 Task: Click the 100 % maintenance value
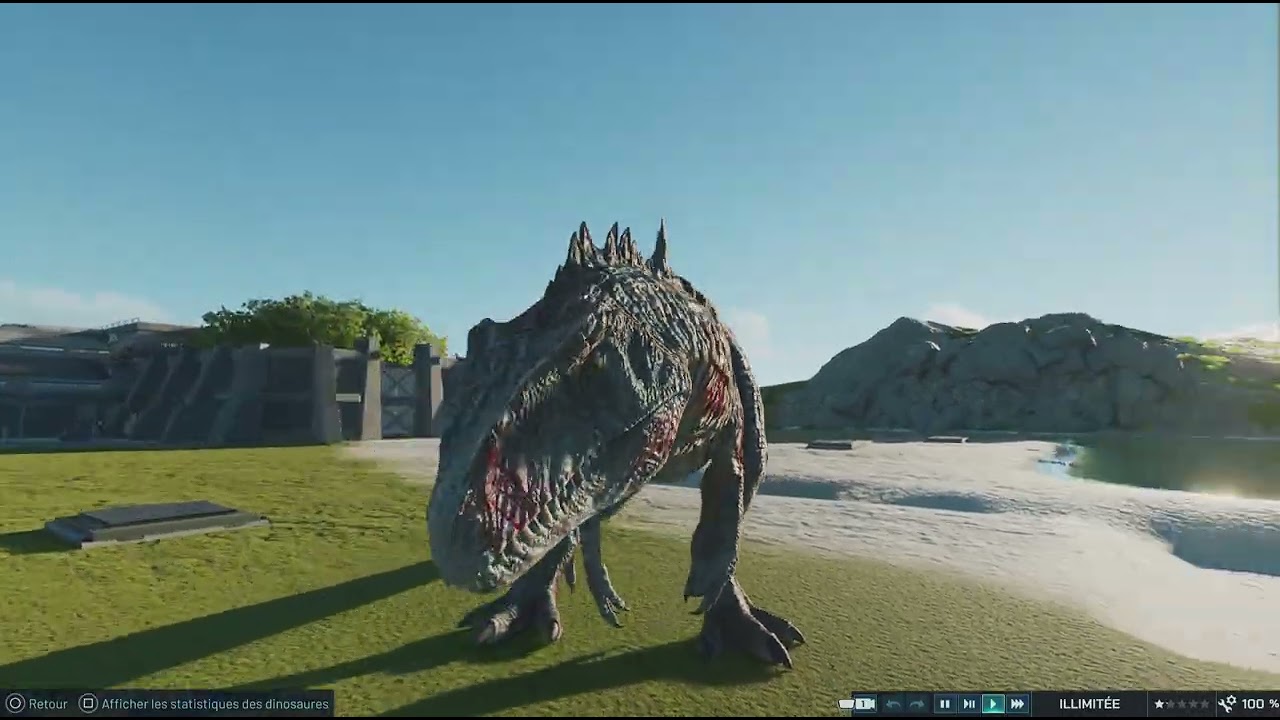pyautogui.click(x=1260, y=704)
